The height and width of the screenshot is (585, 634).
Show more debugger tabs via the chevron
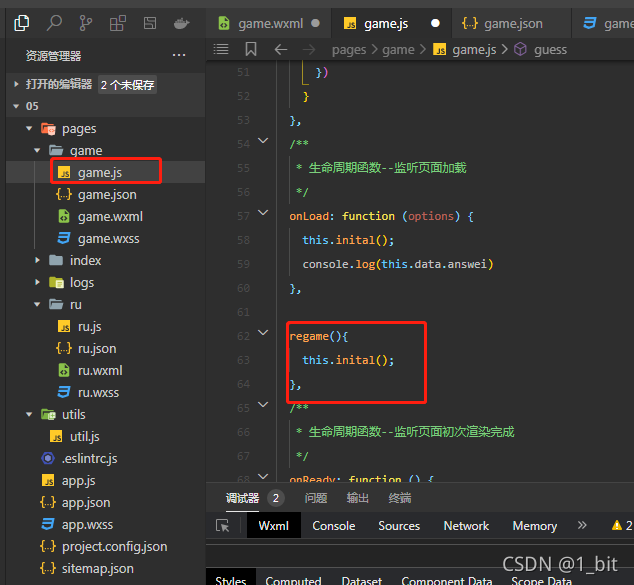click(x=582, y=525)
